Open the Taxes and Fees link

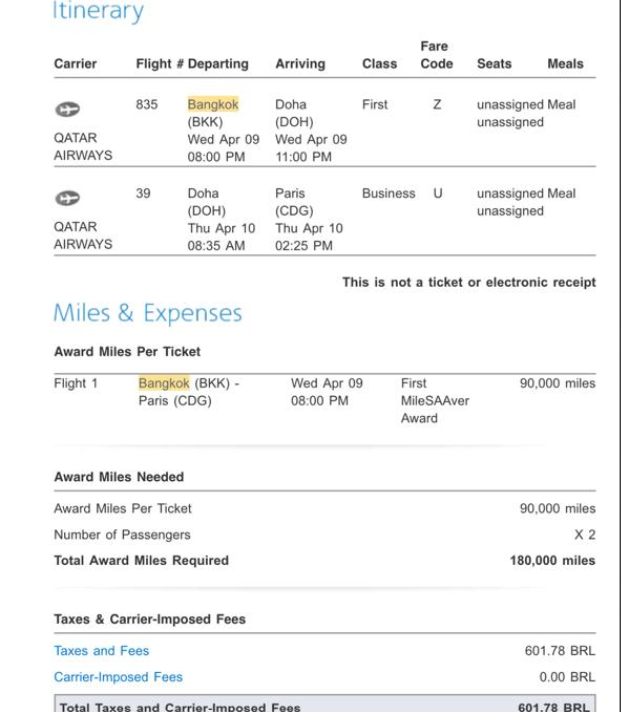click(101, 651)
